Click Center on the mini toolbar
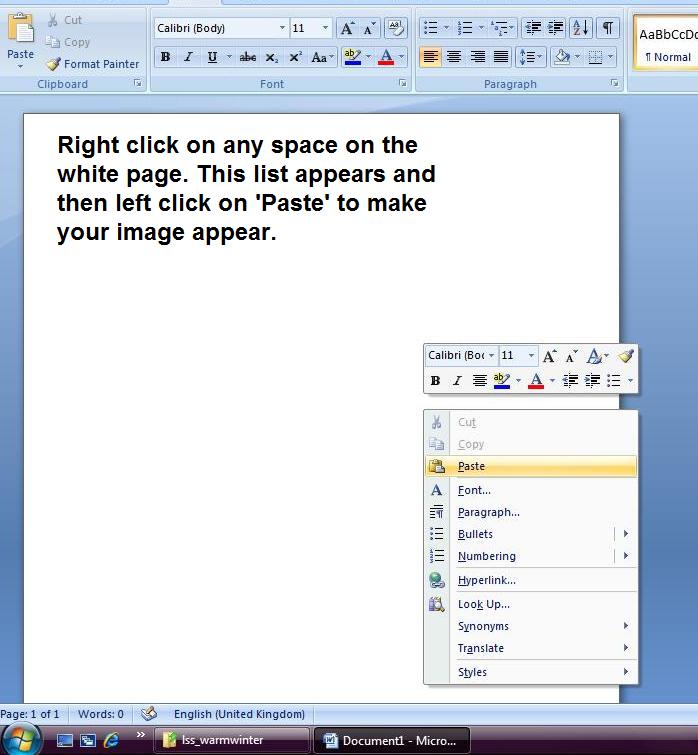Screen dimensions: 698x755 (479, 381)
